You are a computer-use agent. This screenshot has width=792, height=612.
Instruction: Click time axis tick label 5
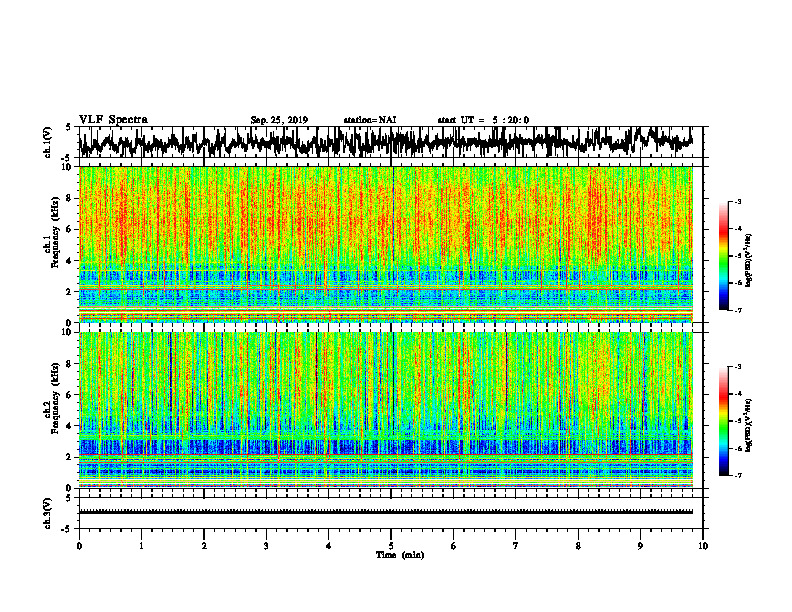[x=391, y=546]
